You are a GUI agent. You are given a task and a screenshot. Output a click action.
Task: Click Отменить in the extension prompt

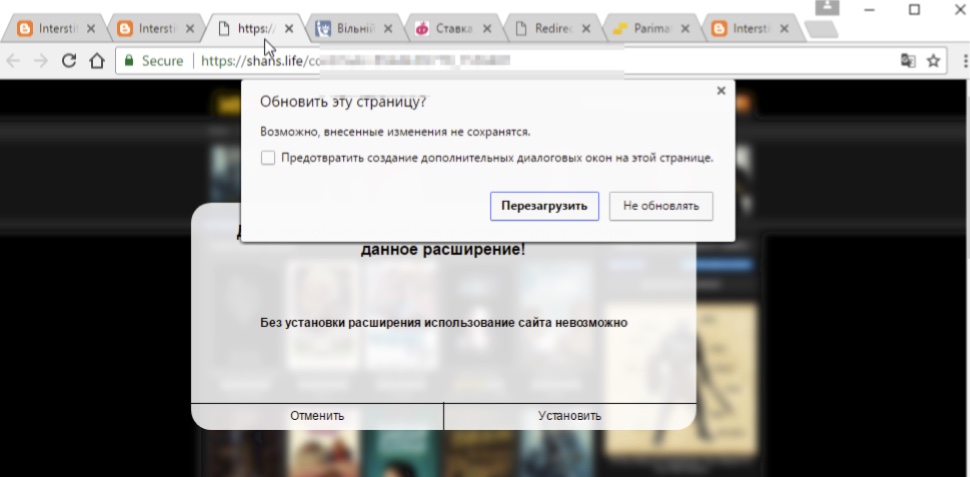pyautogui.click(x=317, y=416)
